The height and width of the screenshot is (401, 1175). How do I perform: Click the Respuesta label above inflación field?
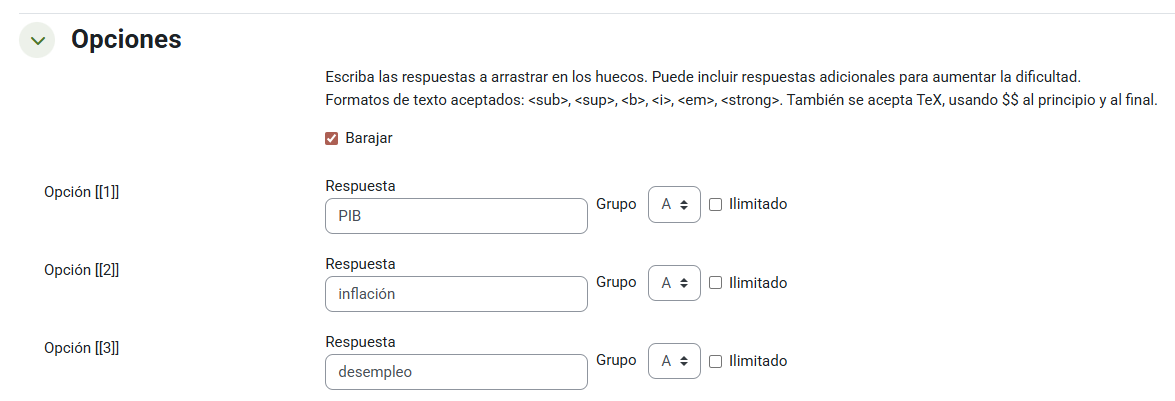(x=361, y=264)
